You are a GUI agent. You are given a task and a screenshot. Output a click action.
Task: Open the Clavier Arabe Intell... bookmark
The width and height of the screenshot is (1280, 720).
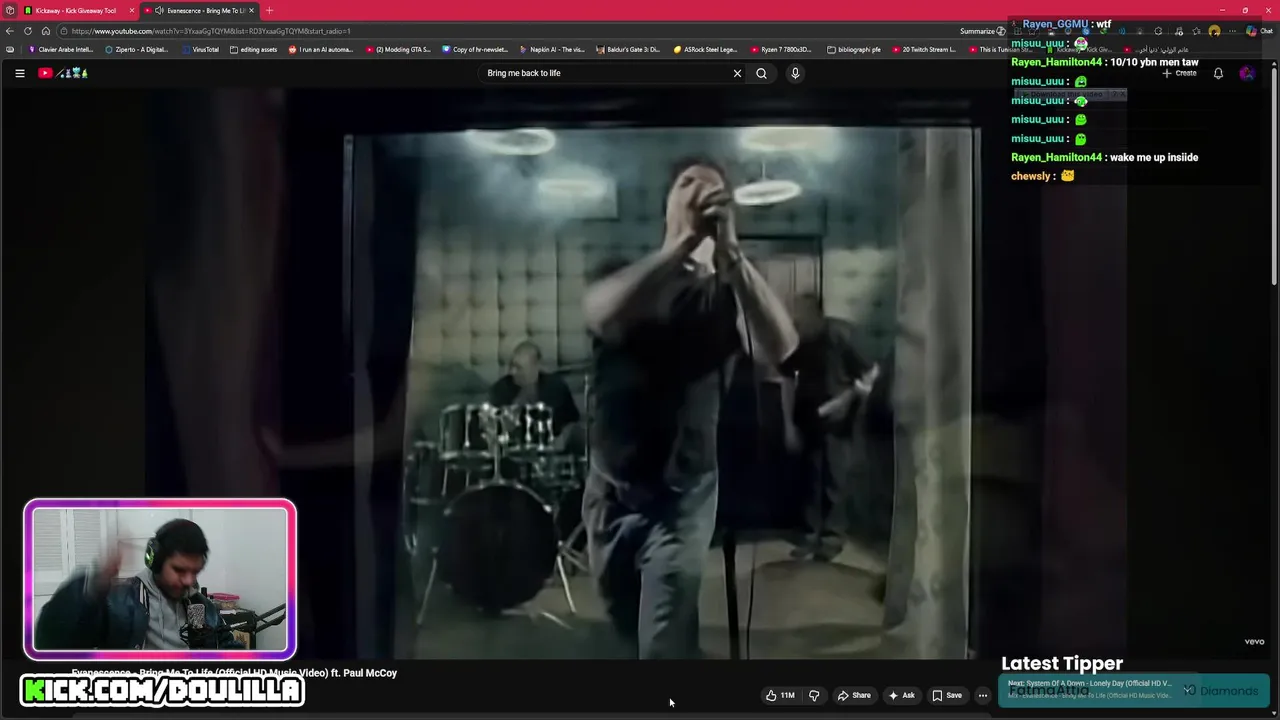60,49
